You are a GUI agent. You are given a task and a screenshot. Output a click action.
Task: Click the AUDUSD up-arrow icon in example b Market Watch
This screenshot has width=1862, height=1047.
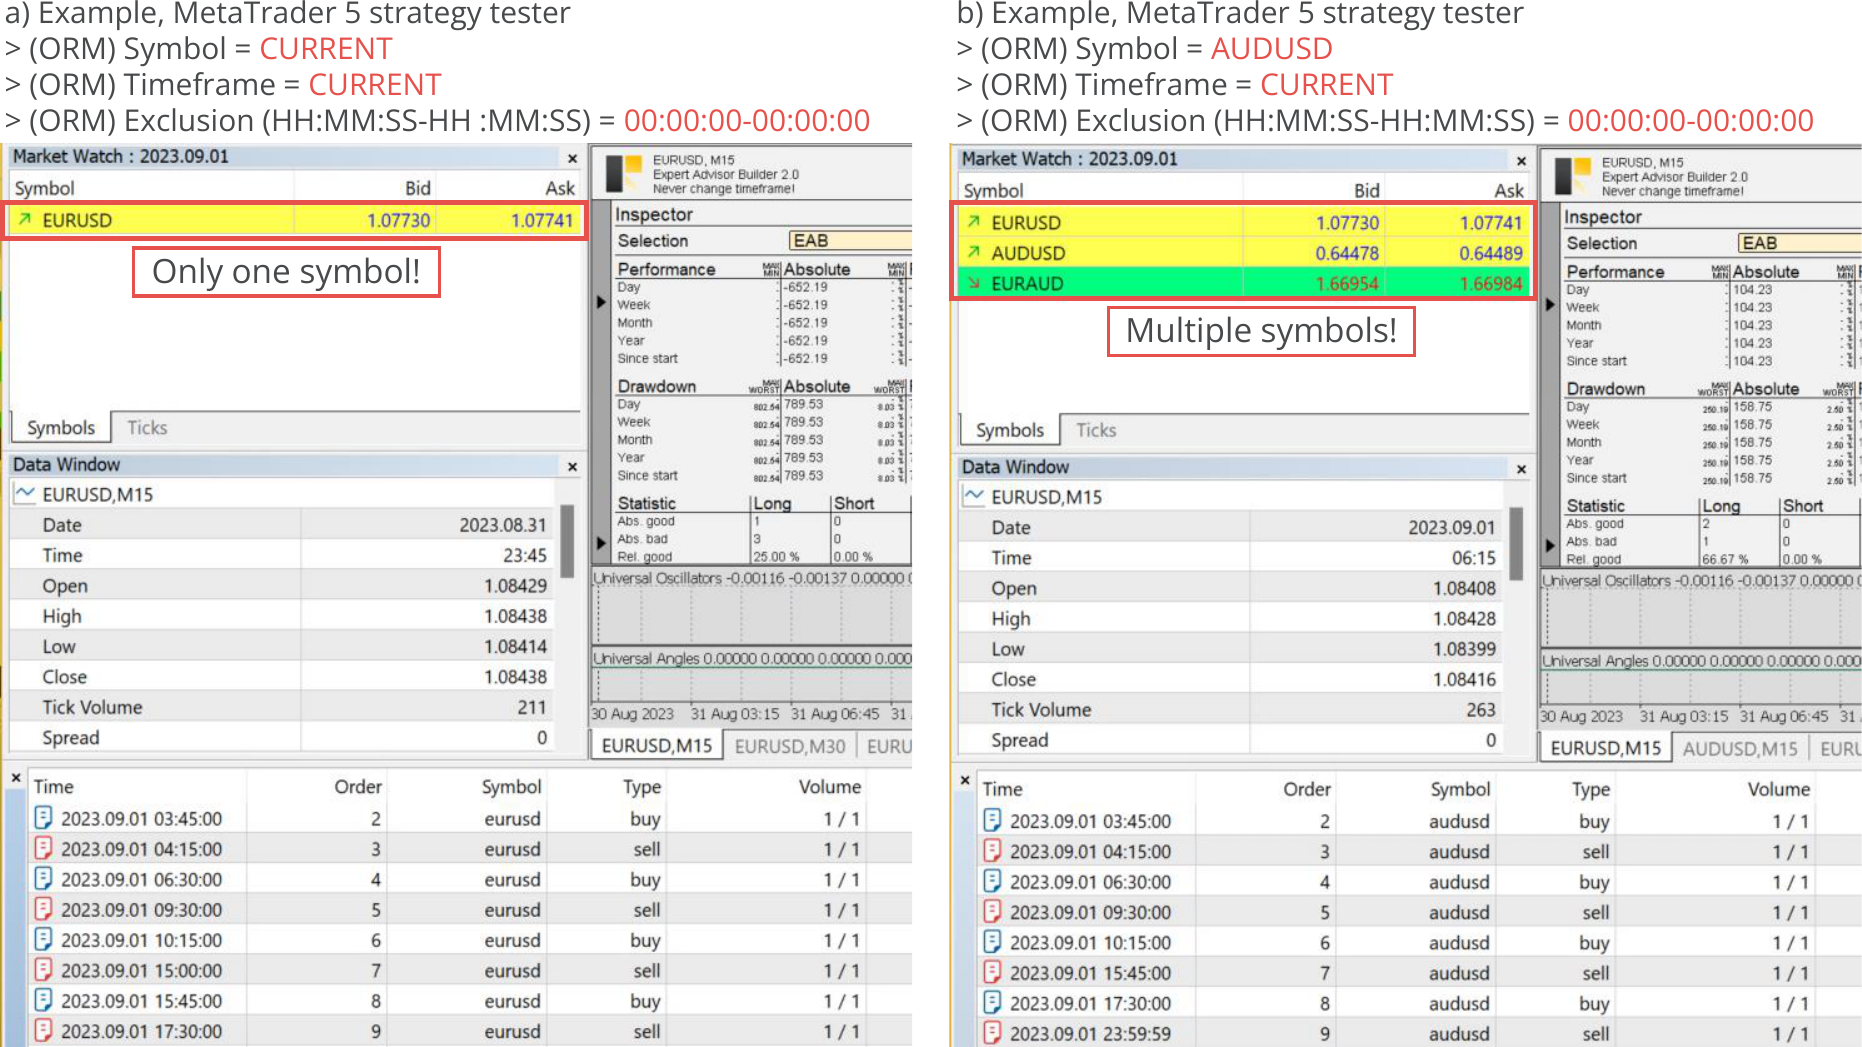974,253
